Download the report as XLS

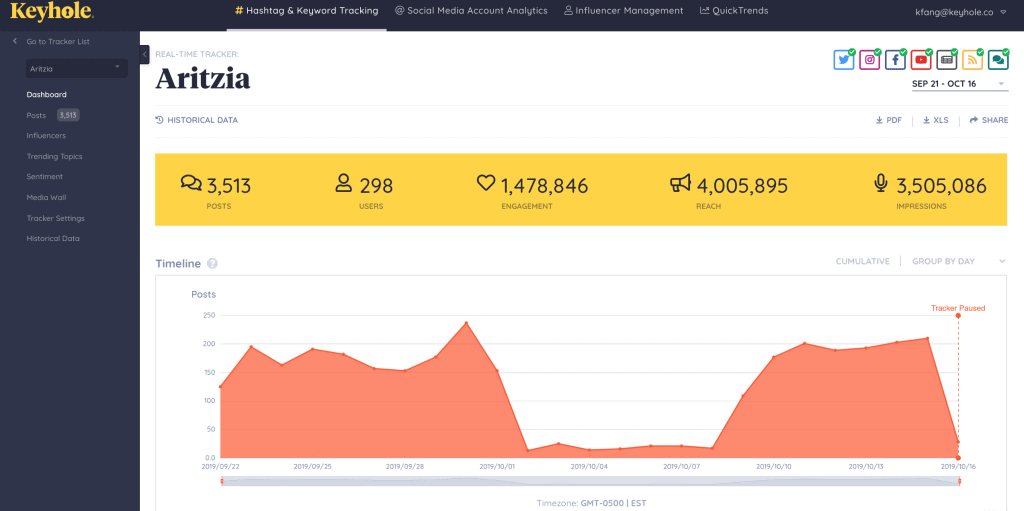tap(935, 120)
